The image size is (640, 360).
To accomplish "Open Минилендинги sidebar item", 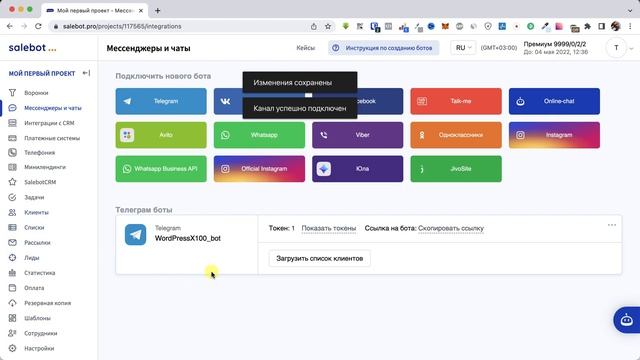I will [x=44, y=167].
